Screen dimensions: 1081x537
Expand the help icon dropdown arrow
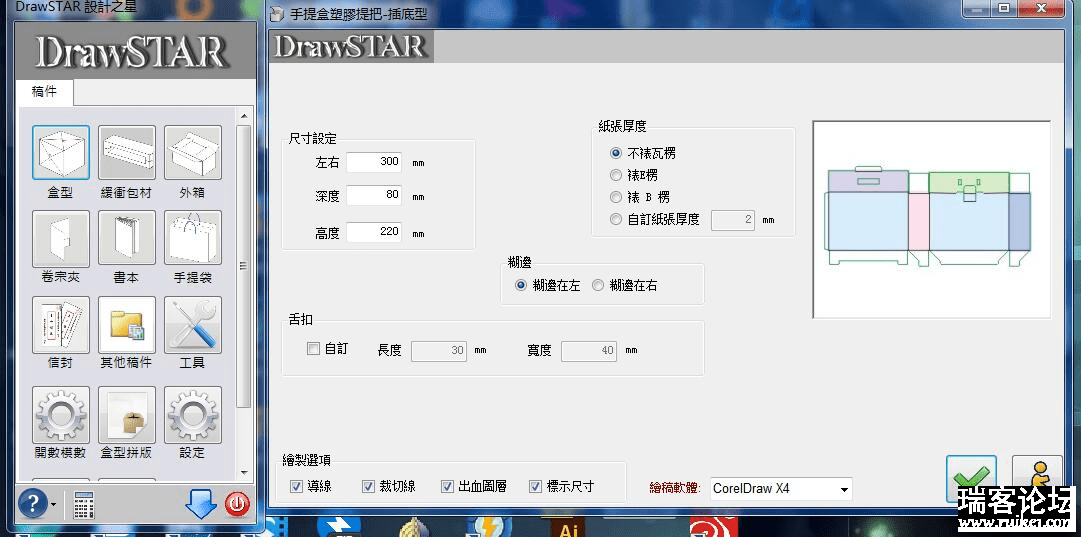pos(53,505)
